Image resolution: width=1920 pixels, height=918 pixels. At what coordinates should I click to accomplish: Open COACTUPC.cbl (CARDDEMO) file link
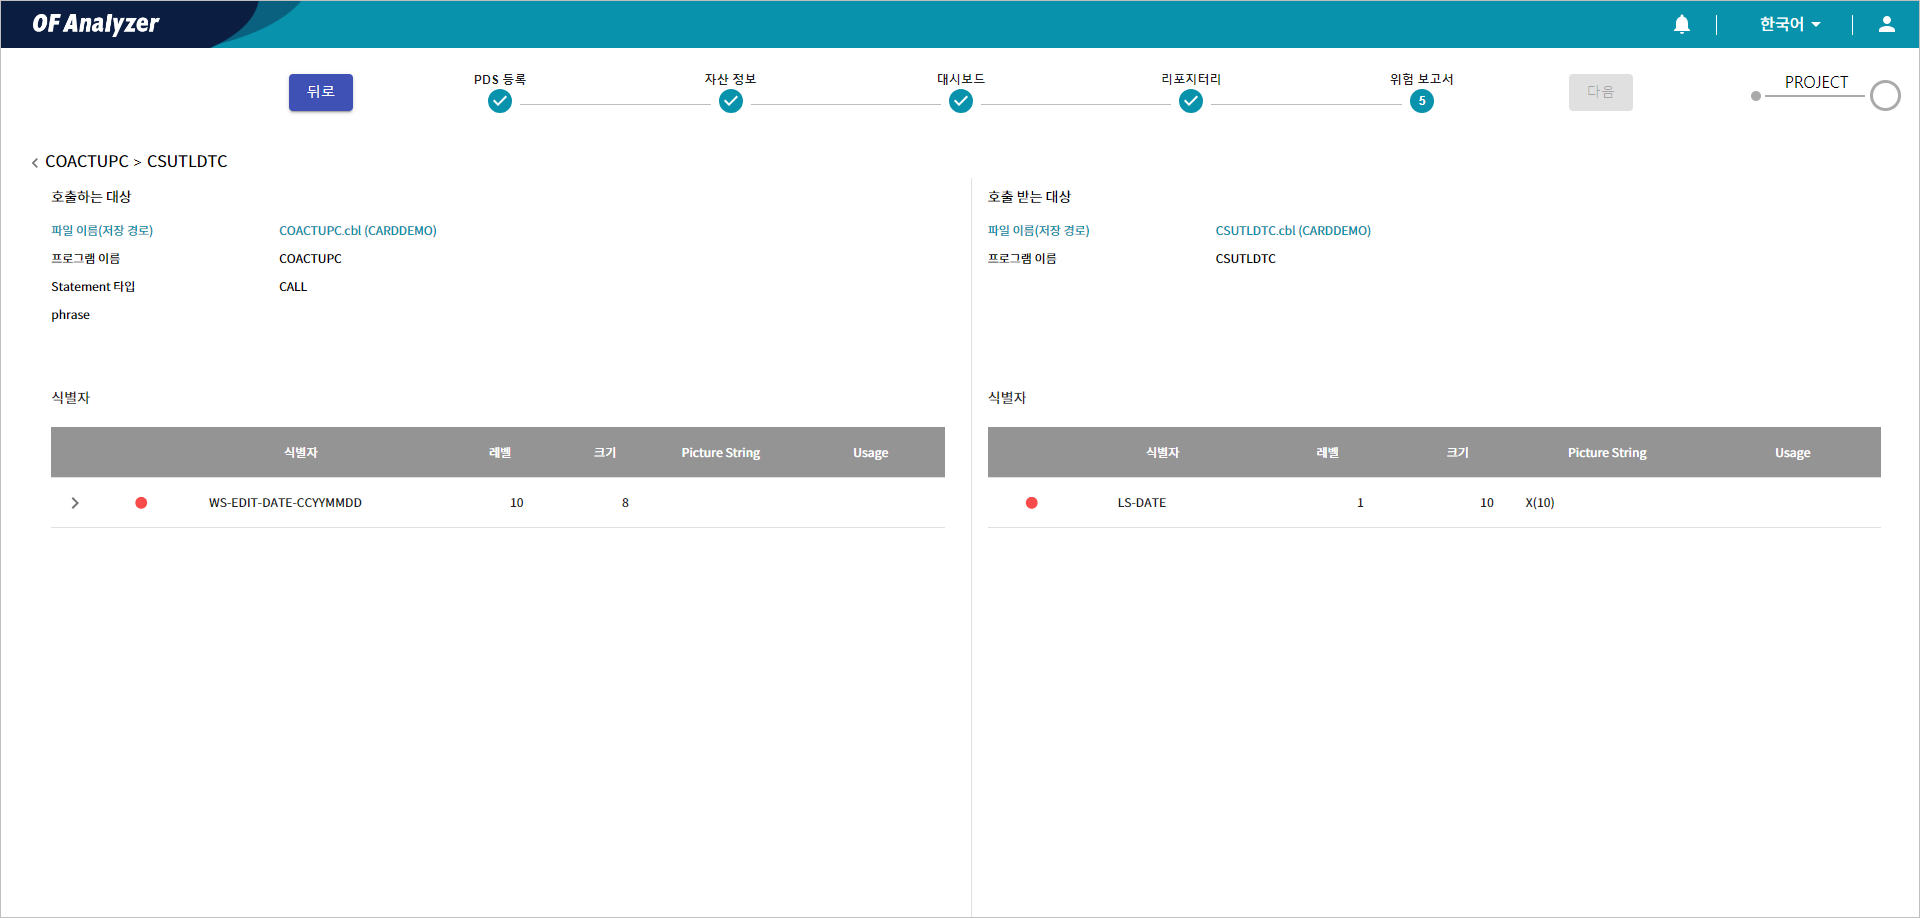point(358,230)
